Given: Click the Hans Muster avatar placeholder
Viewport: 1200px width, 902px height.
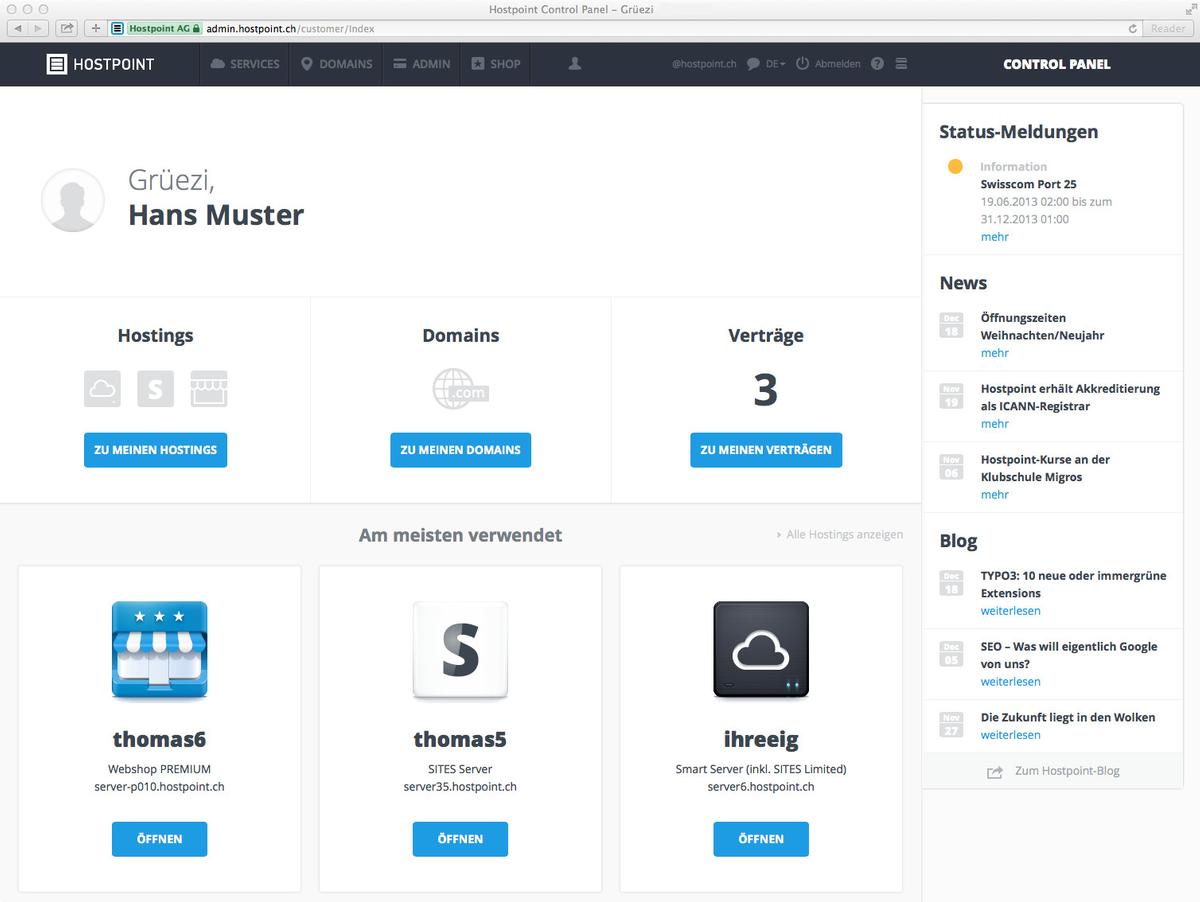Looking at the screenshot, I should [72, 200].
